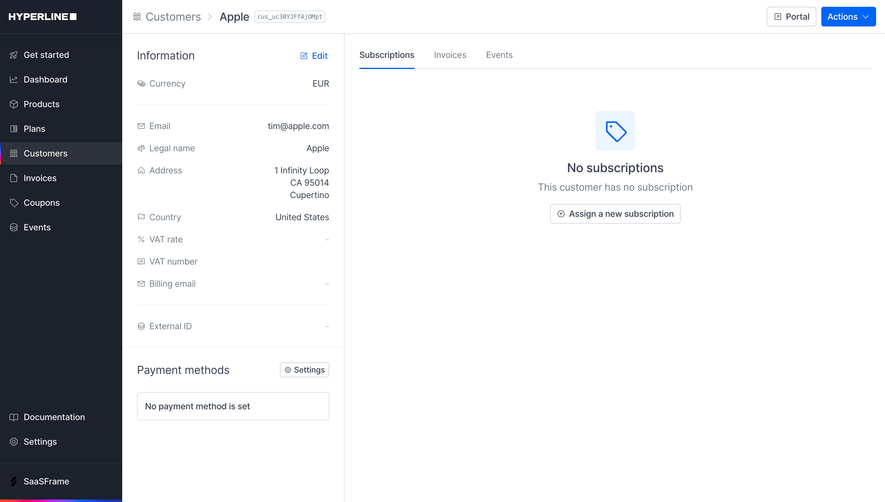Screen dimensions: 885x502
Task: Click the Documentation book icon
Action: 14,417
